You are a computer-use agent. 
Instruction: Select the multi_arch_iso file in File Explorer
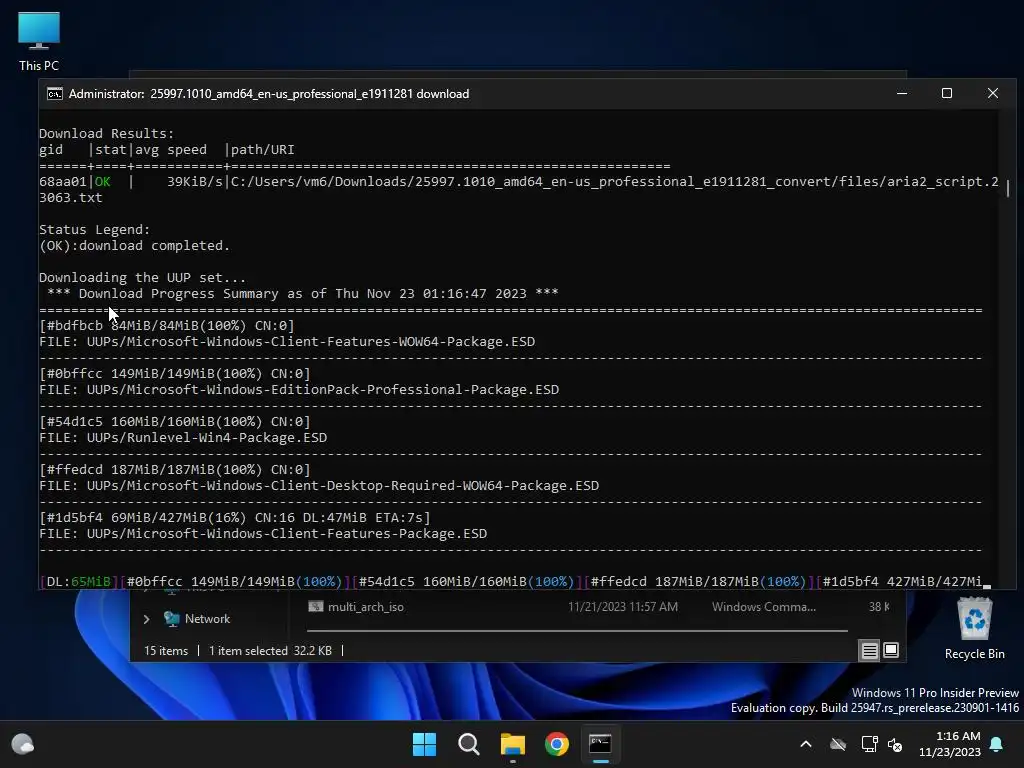coord(366,607)
